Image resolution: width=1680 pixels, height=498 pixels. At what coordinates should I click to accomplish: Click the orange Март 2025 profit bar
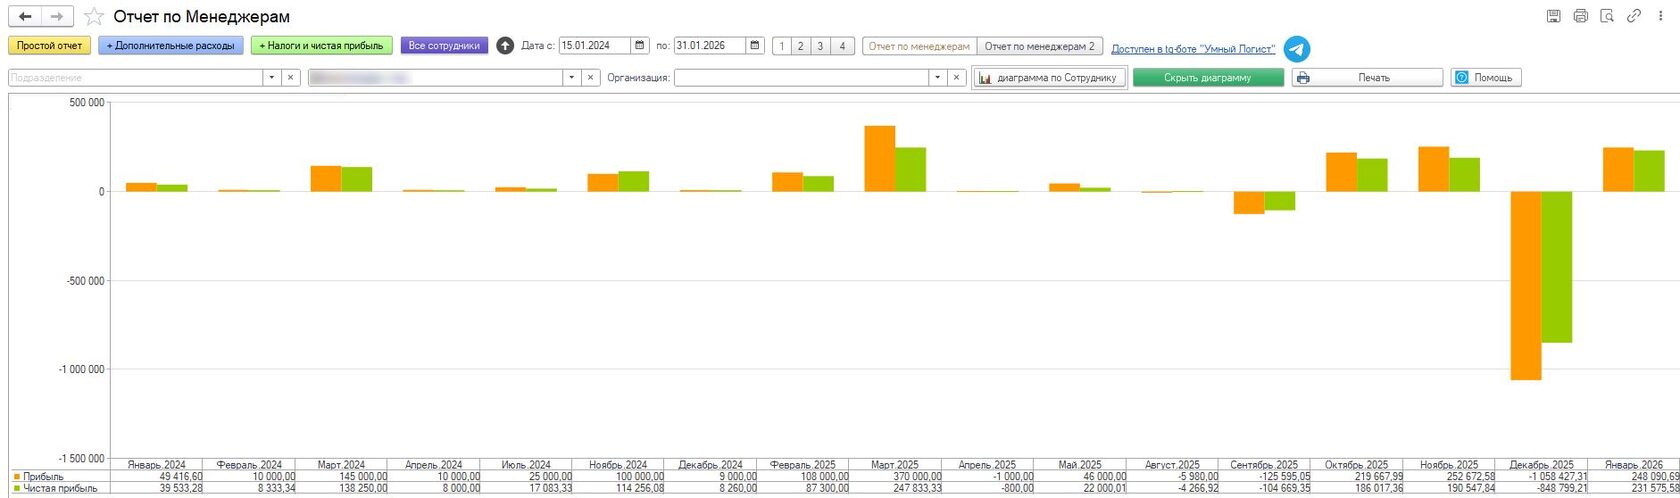(880, 159)
